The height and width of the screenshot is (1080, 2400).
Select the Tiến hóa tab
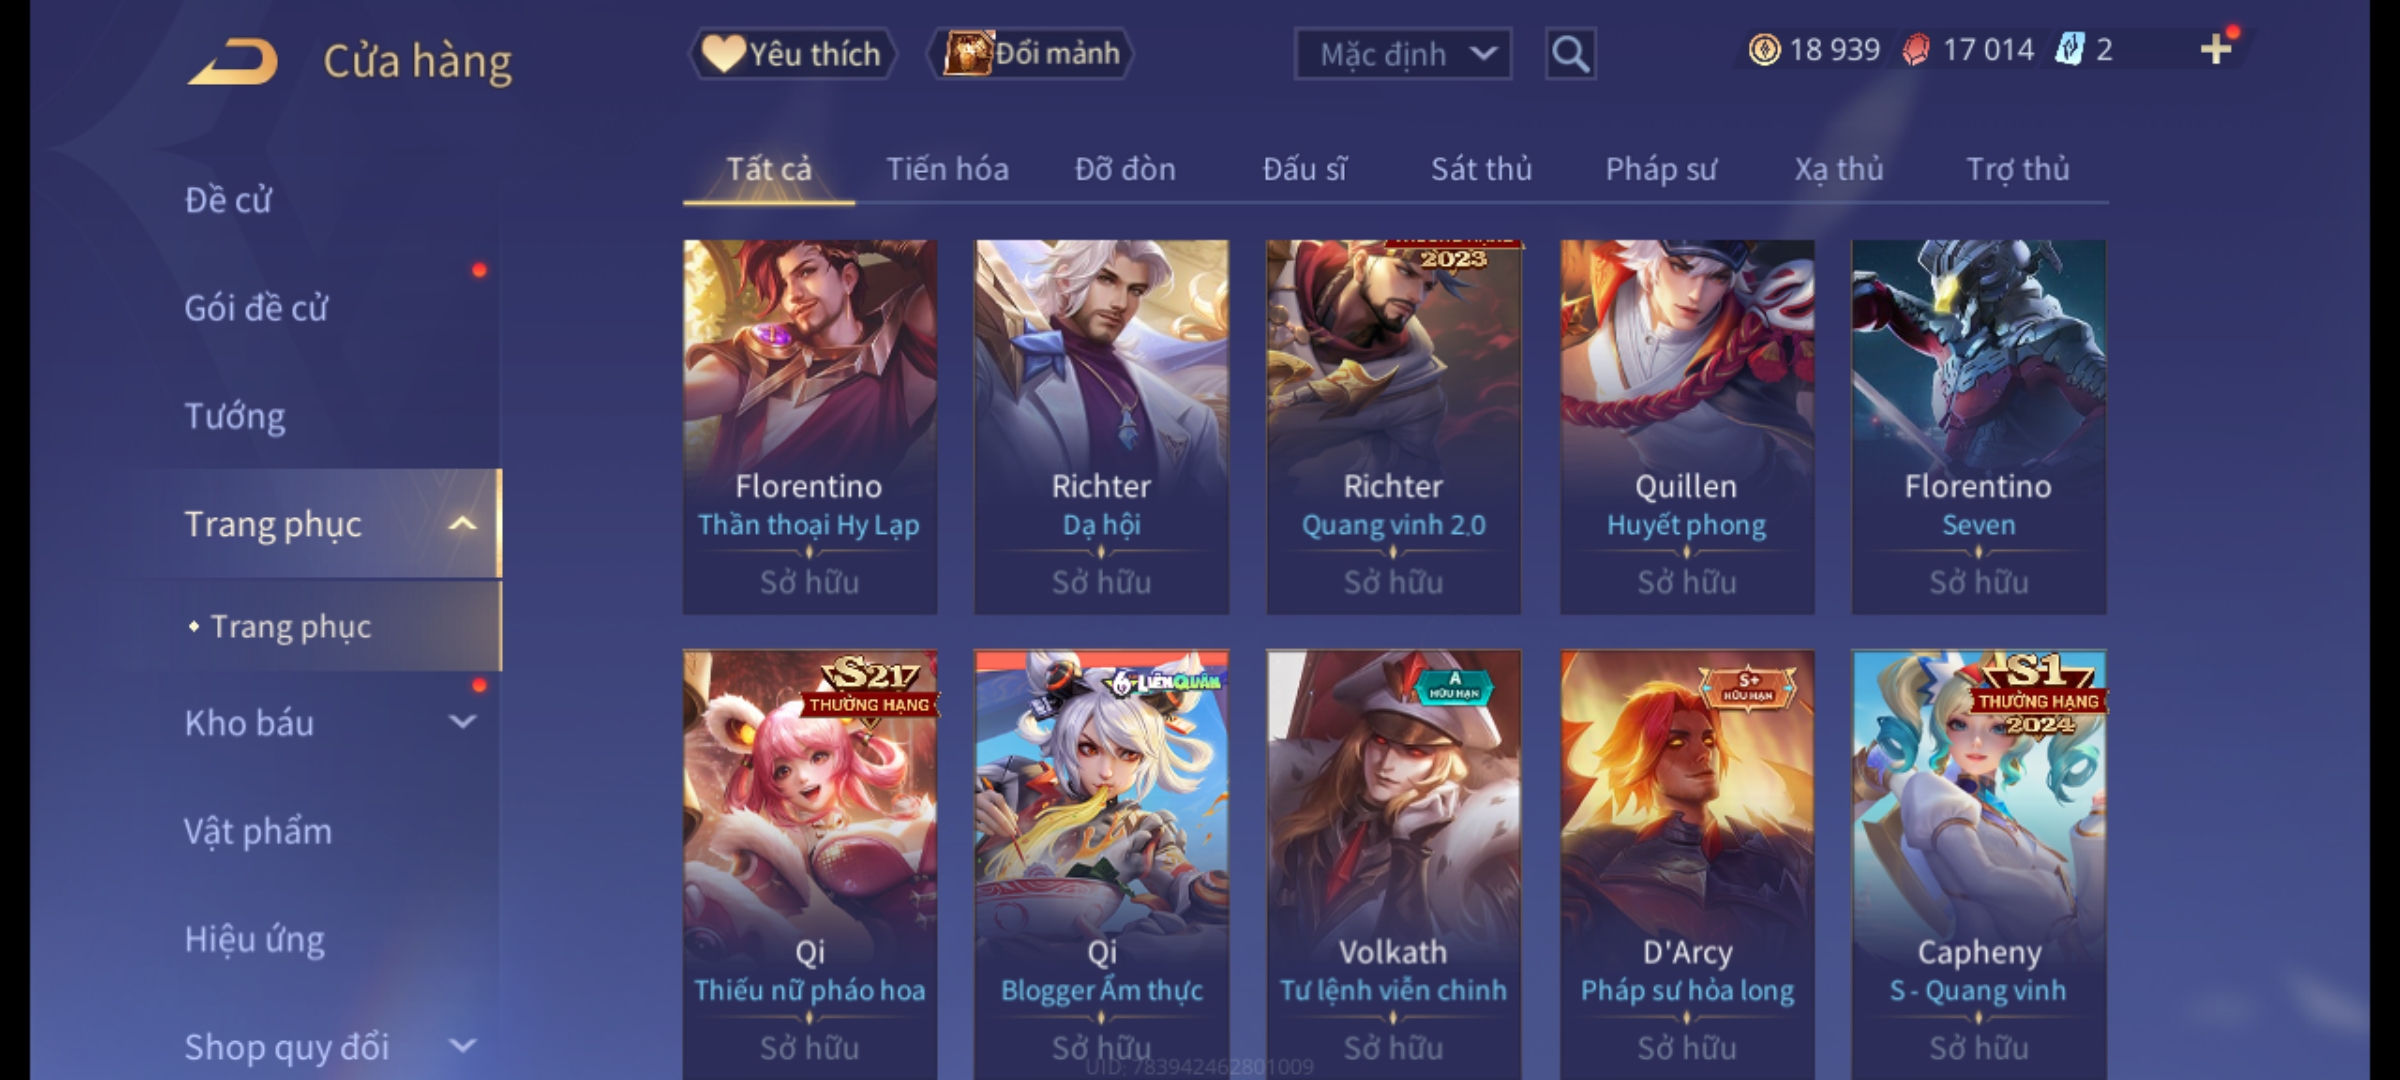pyautogui.click(x=947, y=169)
